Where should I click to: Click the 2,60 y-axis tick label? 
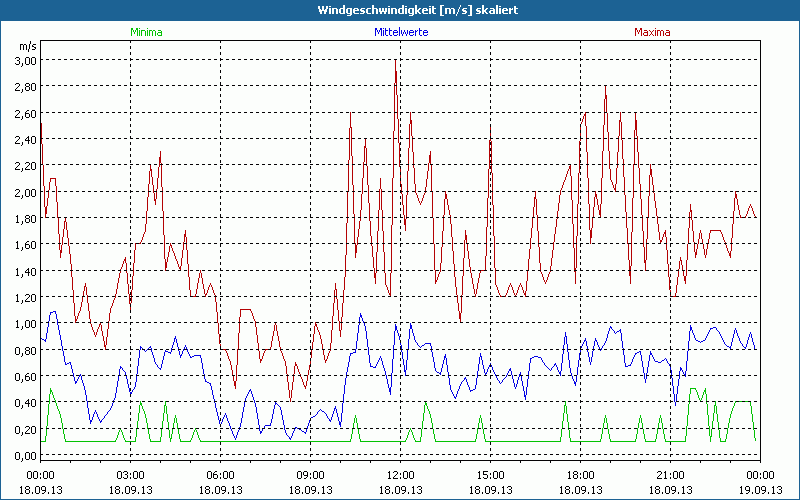pyautogui.click(x=24, y=113)
